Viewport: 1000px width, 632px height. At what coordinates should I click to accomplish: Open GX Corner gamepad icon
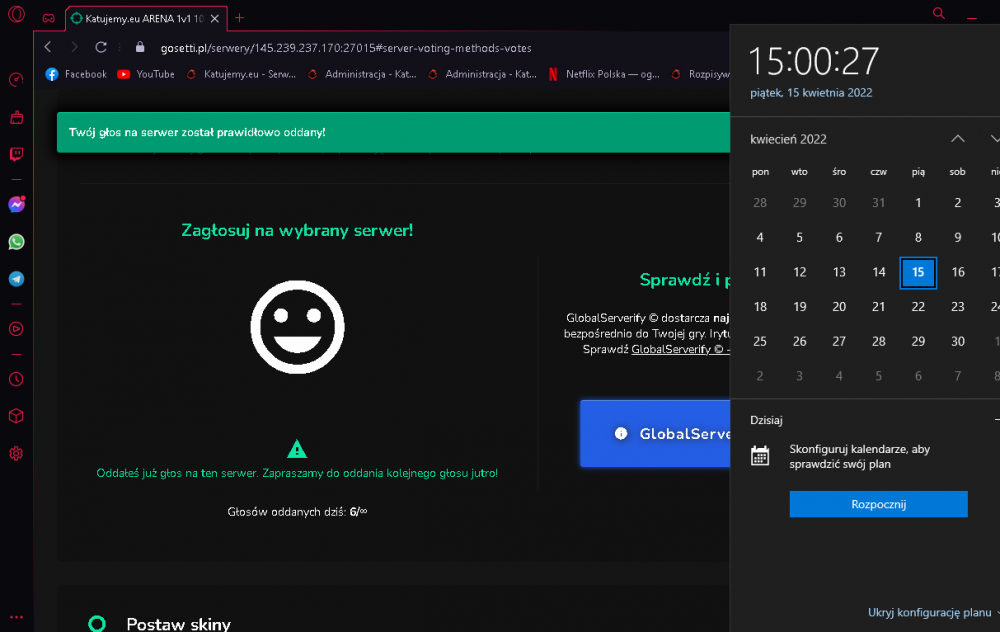[x=48, y=18]
